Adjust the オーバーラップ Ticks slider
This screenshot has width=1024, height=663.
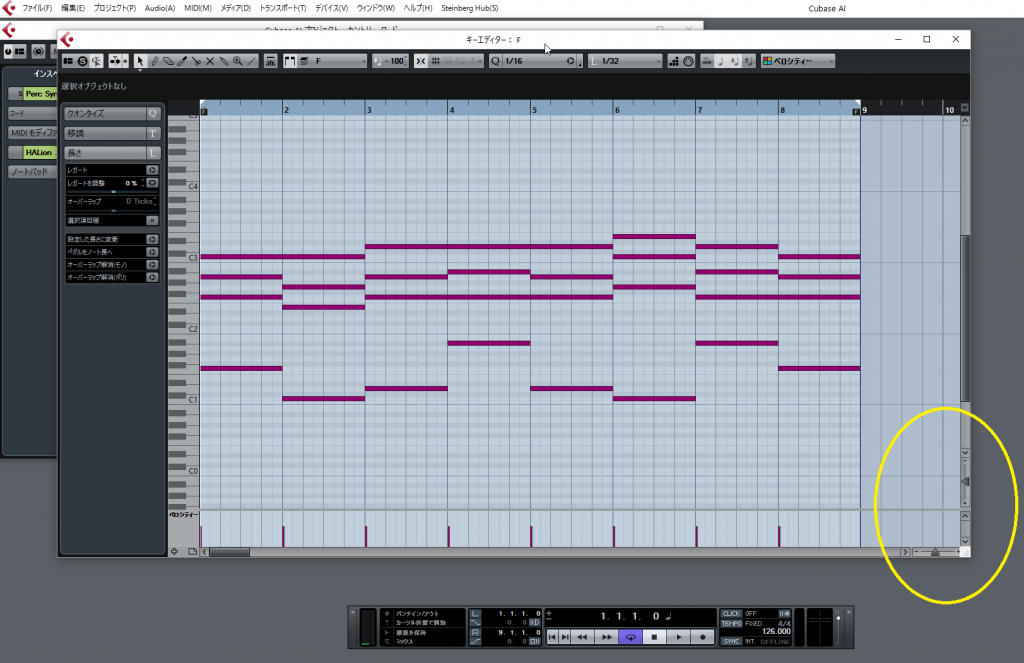tap(112, 210)
